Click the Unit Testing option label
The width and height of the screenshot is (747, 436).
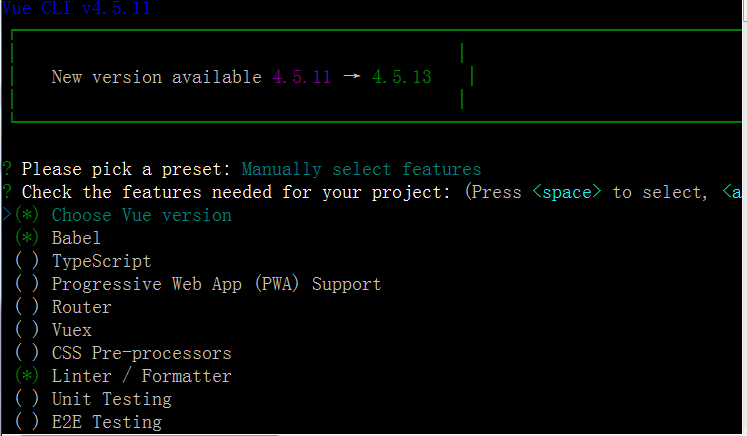coord(111,399)
